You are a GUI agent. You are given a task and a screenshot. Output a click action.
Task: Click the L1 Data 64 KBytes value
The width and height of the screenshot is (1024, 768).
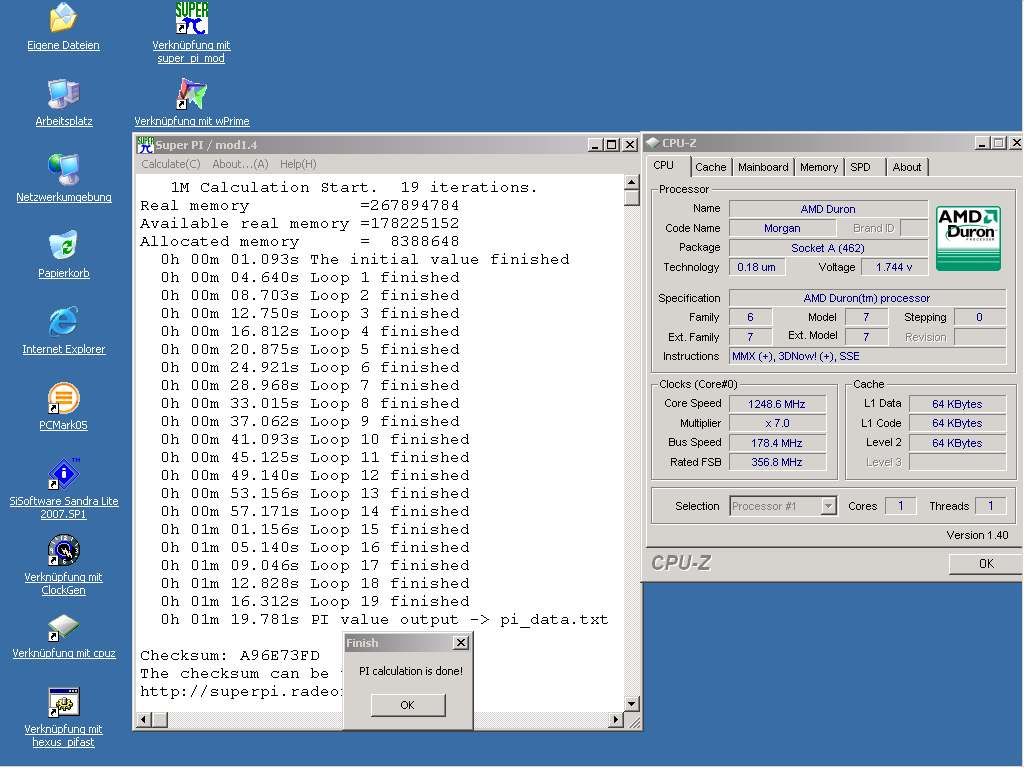tap(957, 404)
